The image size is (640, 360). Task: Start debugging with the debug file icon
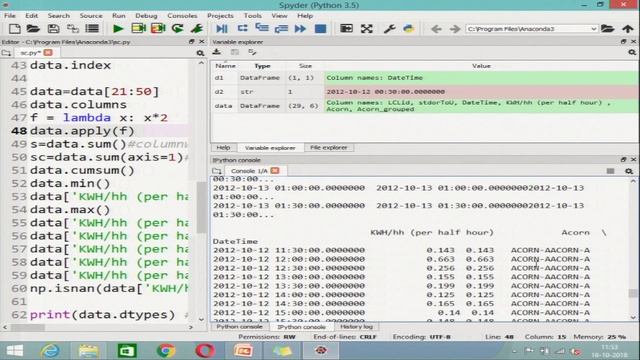(x=222, y=29)
